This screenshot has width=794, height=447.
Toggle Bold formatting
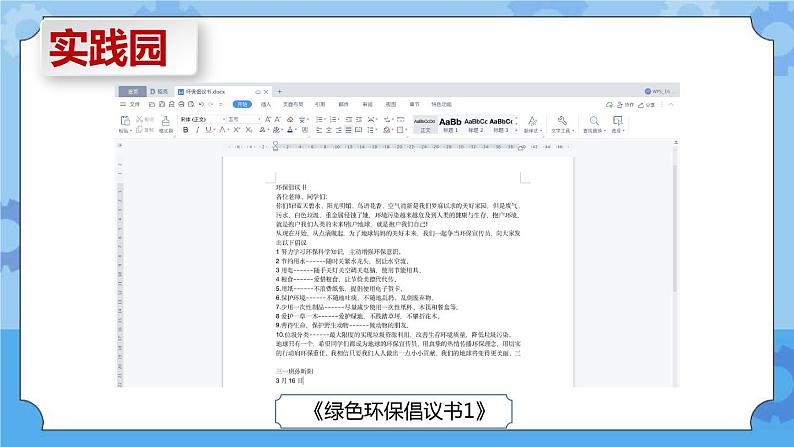point(185,130)
